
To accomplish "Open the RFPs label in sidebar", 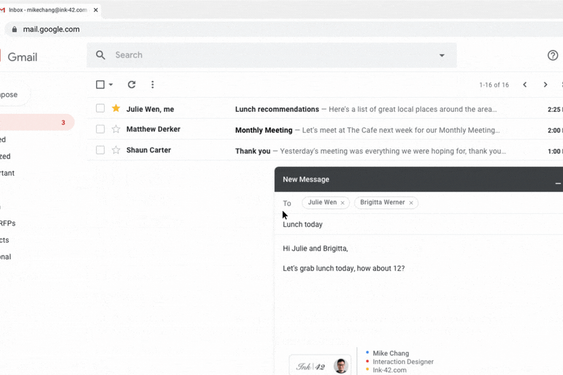I will [8, 223].
